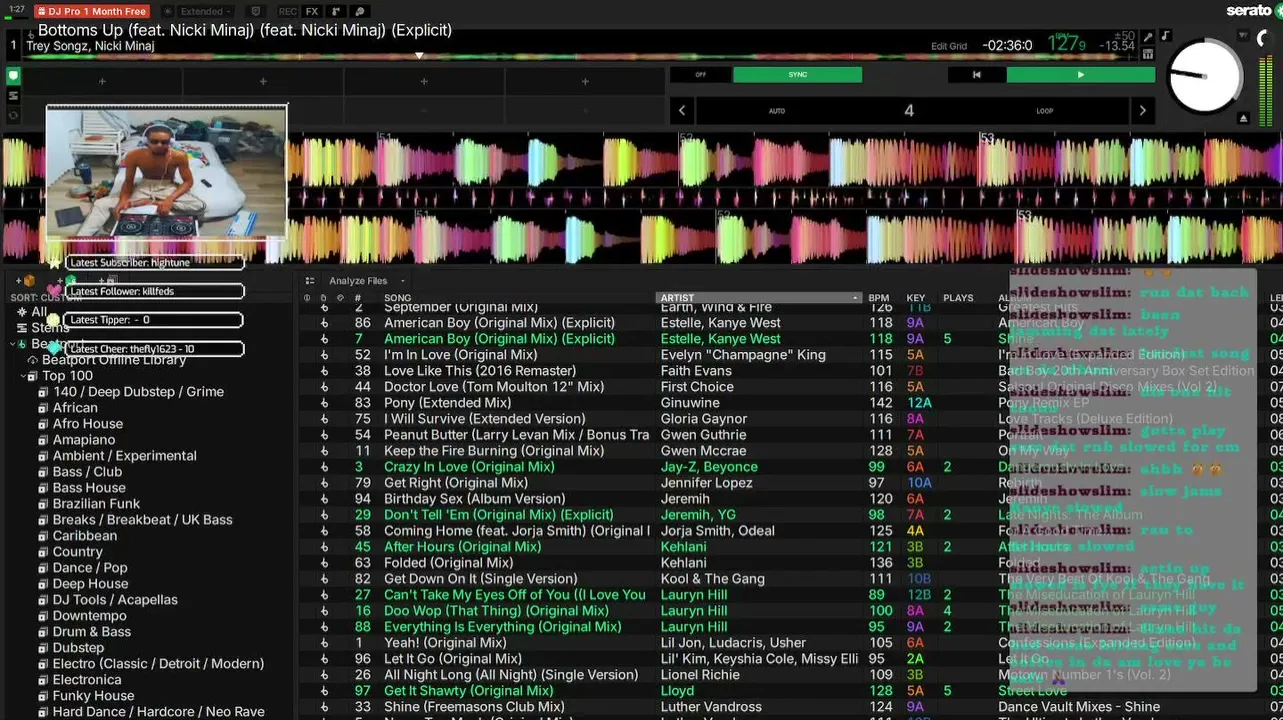Sort tracks by KEY column header

(x=916, y=298)
